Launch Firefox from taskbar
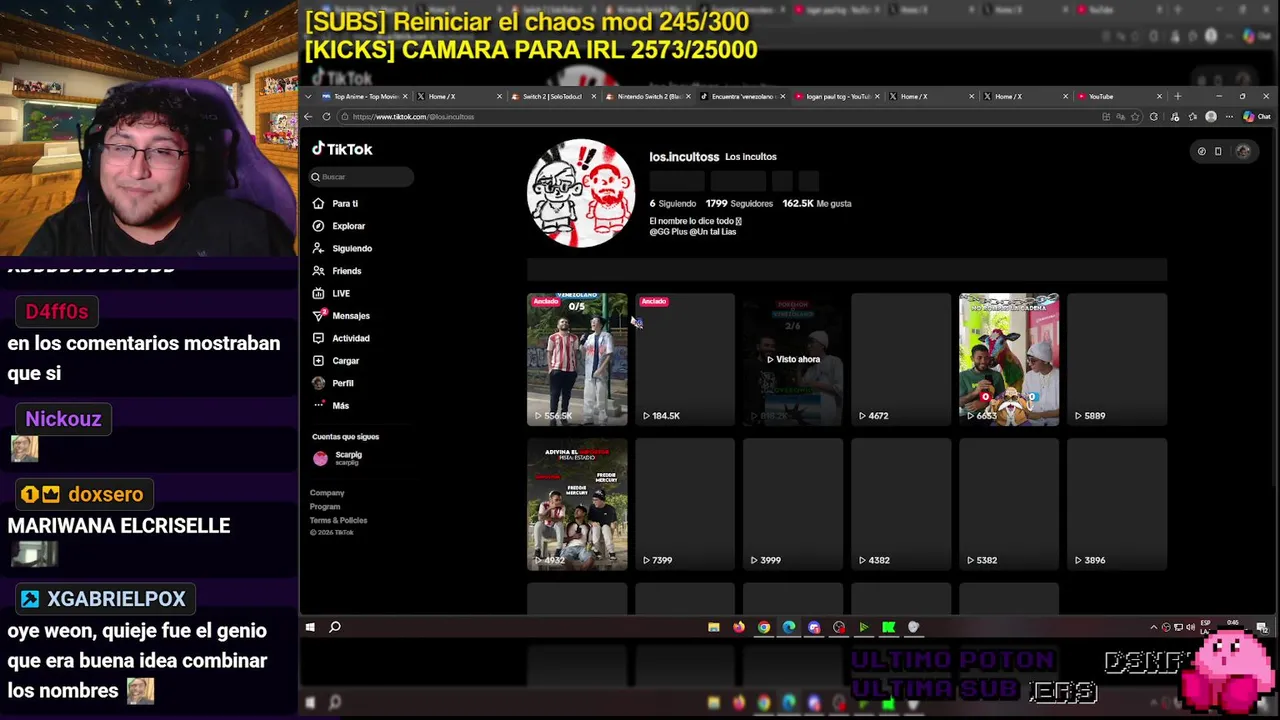 coord(739,627)
